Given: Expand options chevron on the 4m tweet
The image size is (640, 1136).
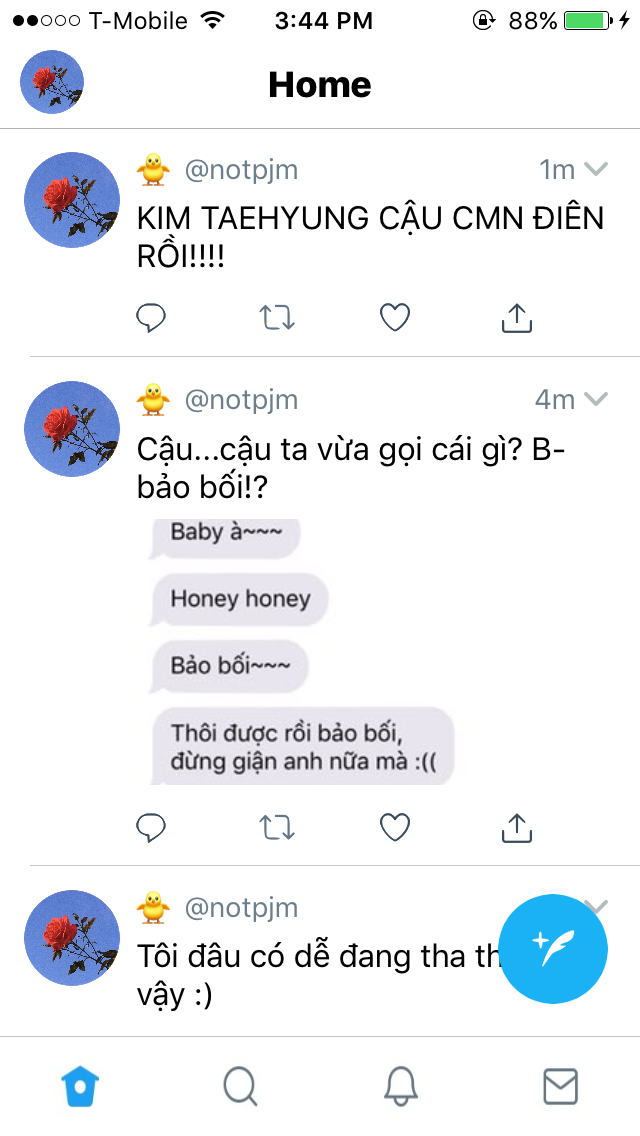Looking at the screenshot, I should tap(596, 400).
